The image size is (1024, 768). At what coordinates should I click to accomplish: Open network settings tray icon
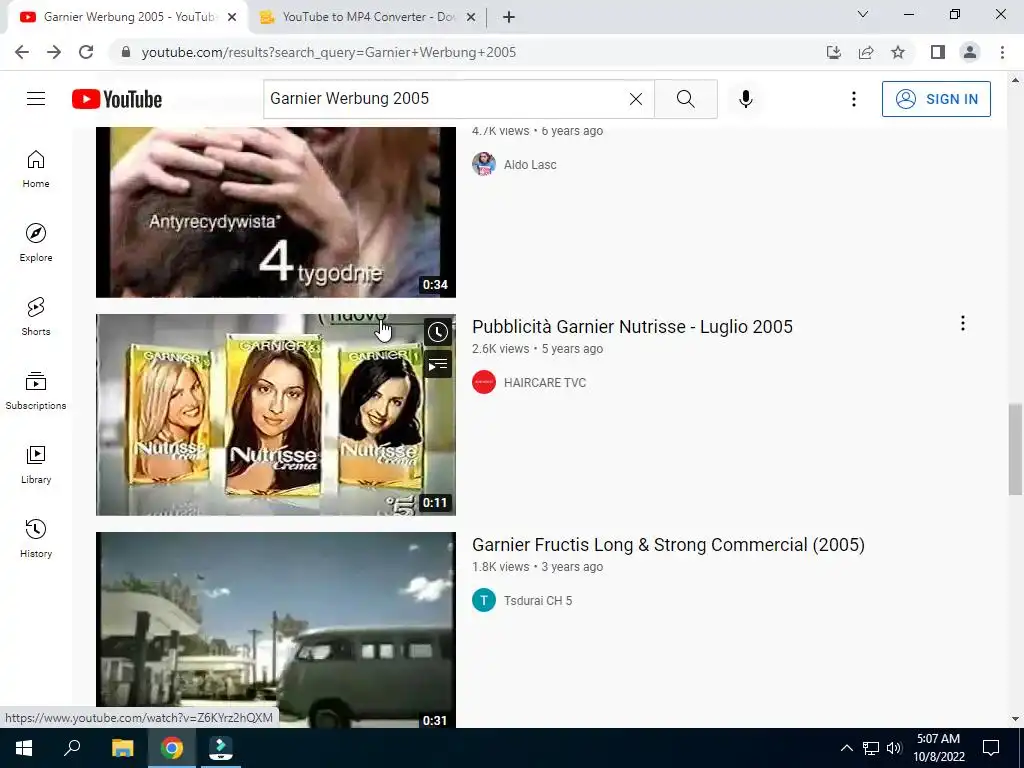pos(871,748)
